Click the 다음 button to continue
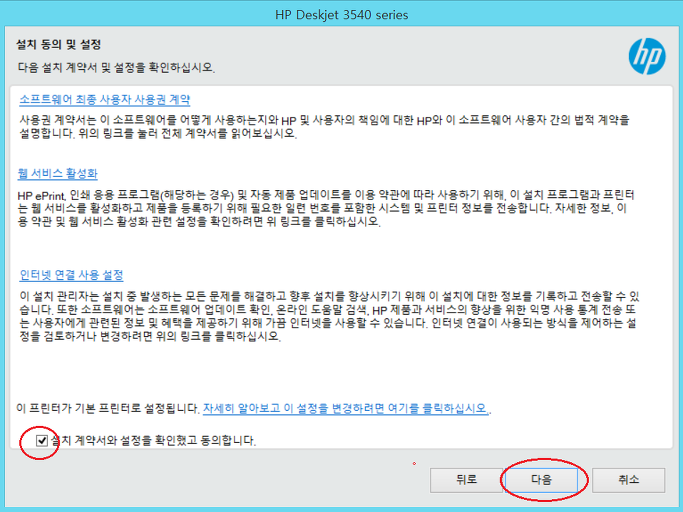The height and width of the screenshot is (512, 683). [541, 480]
